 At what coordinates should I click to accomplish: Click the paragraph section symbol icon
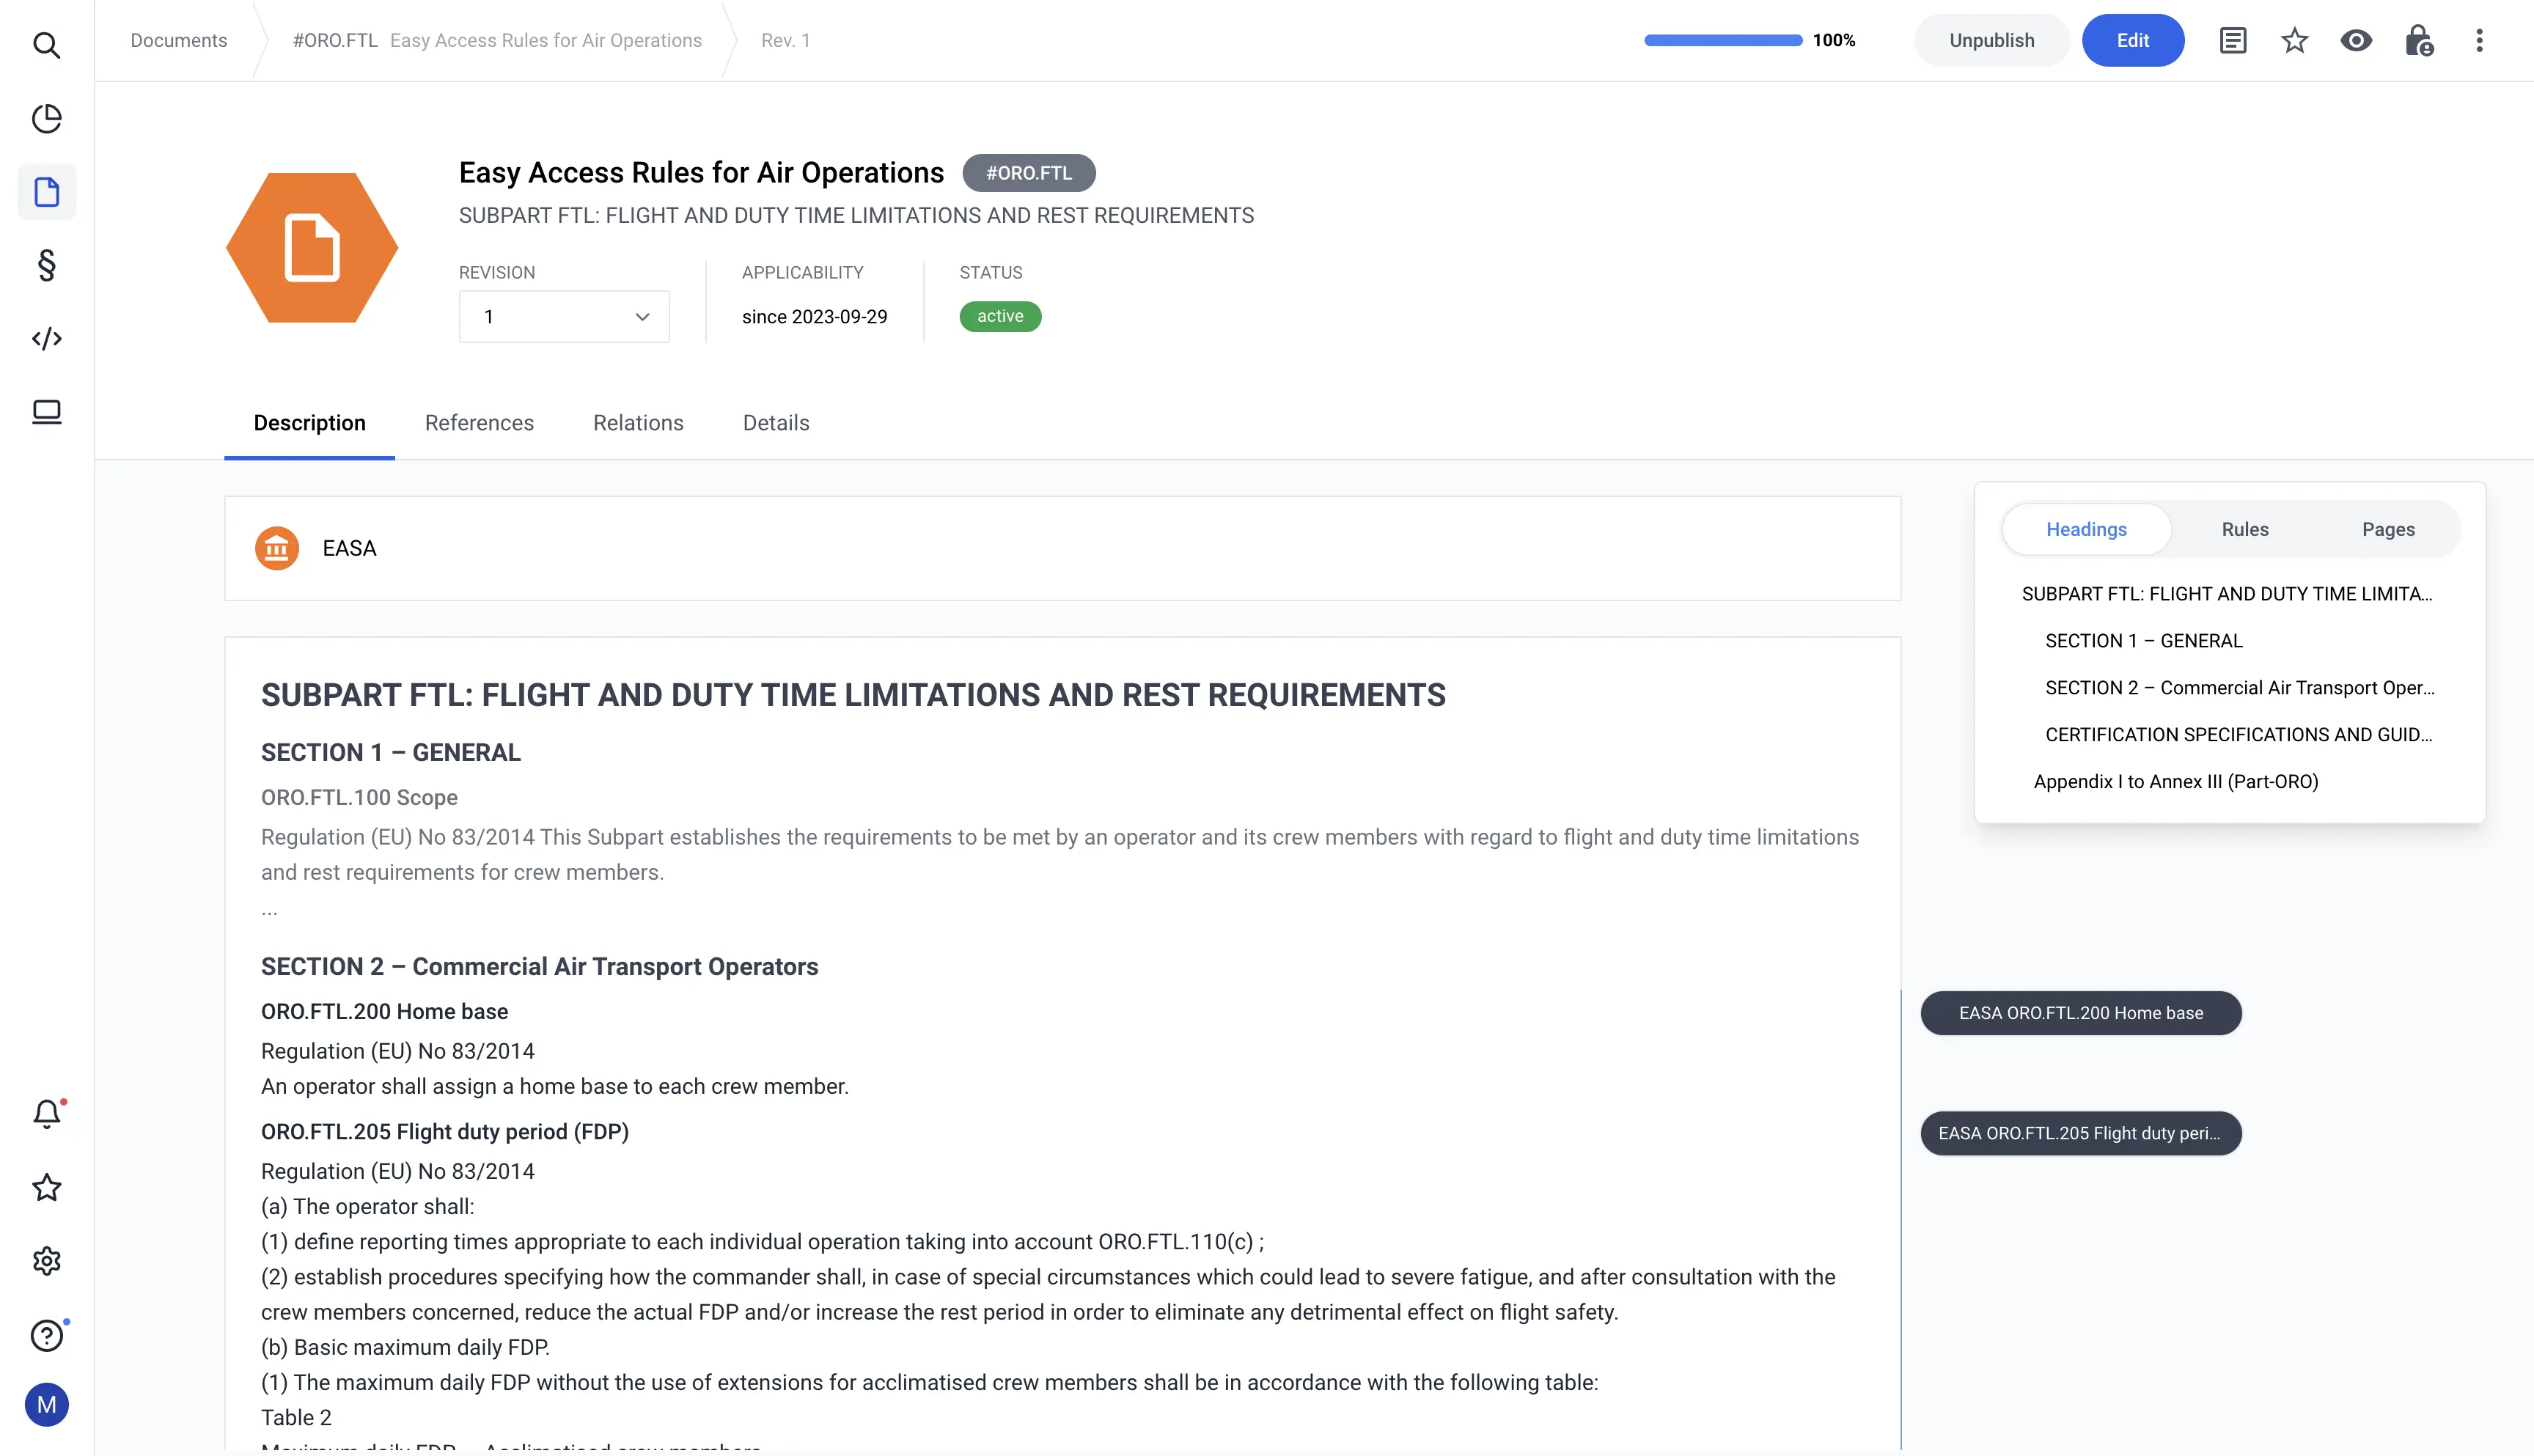coord(46,265)
